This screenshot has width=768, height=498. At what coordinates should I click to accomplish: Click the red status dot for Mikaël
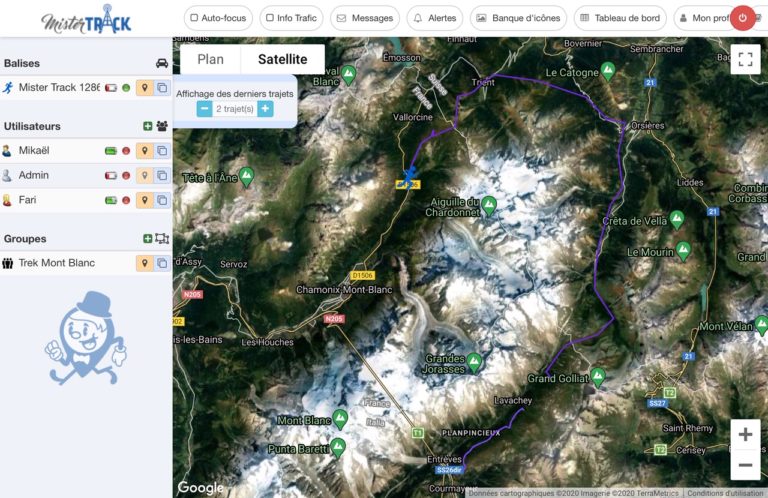pyautogui.click(x=126, y=151)
